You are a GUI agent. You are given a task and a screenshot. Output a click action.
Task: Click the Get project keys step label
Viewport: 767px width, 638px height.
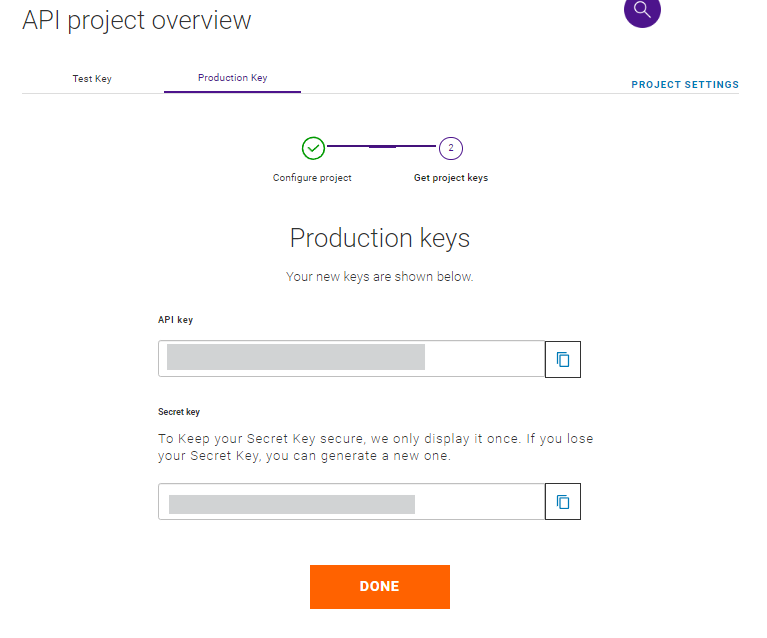pos(450,178)
